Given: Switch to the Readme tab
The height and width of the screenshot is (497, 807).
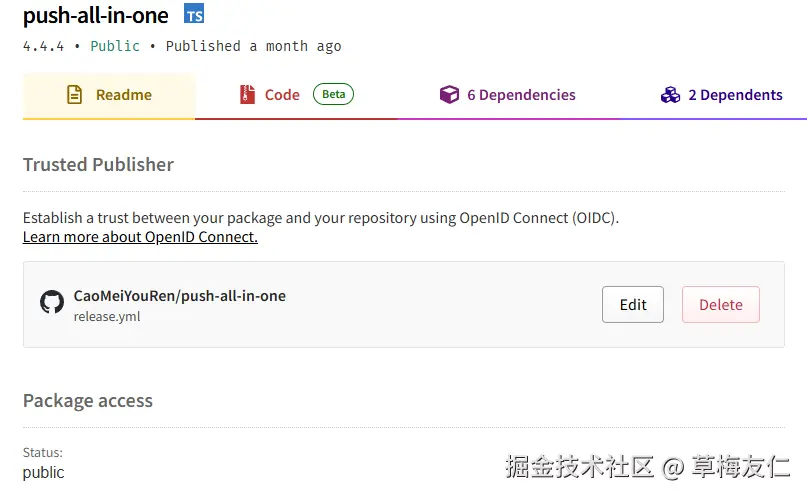Looking at the screenshot, I should [x=123, y=95].
